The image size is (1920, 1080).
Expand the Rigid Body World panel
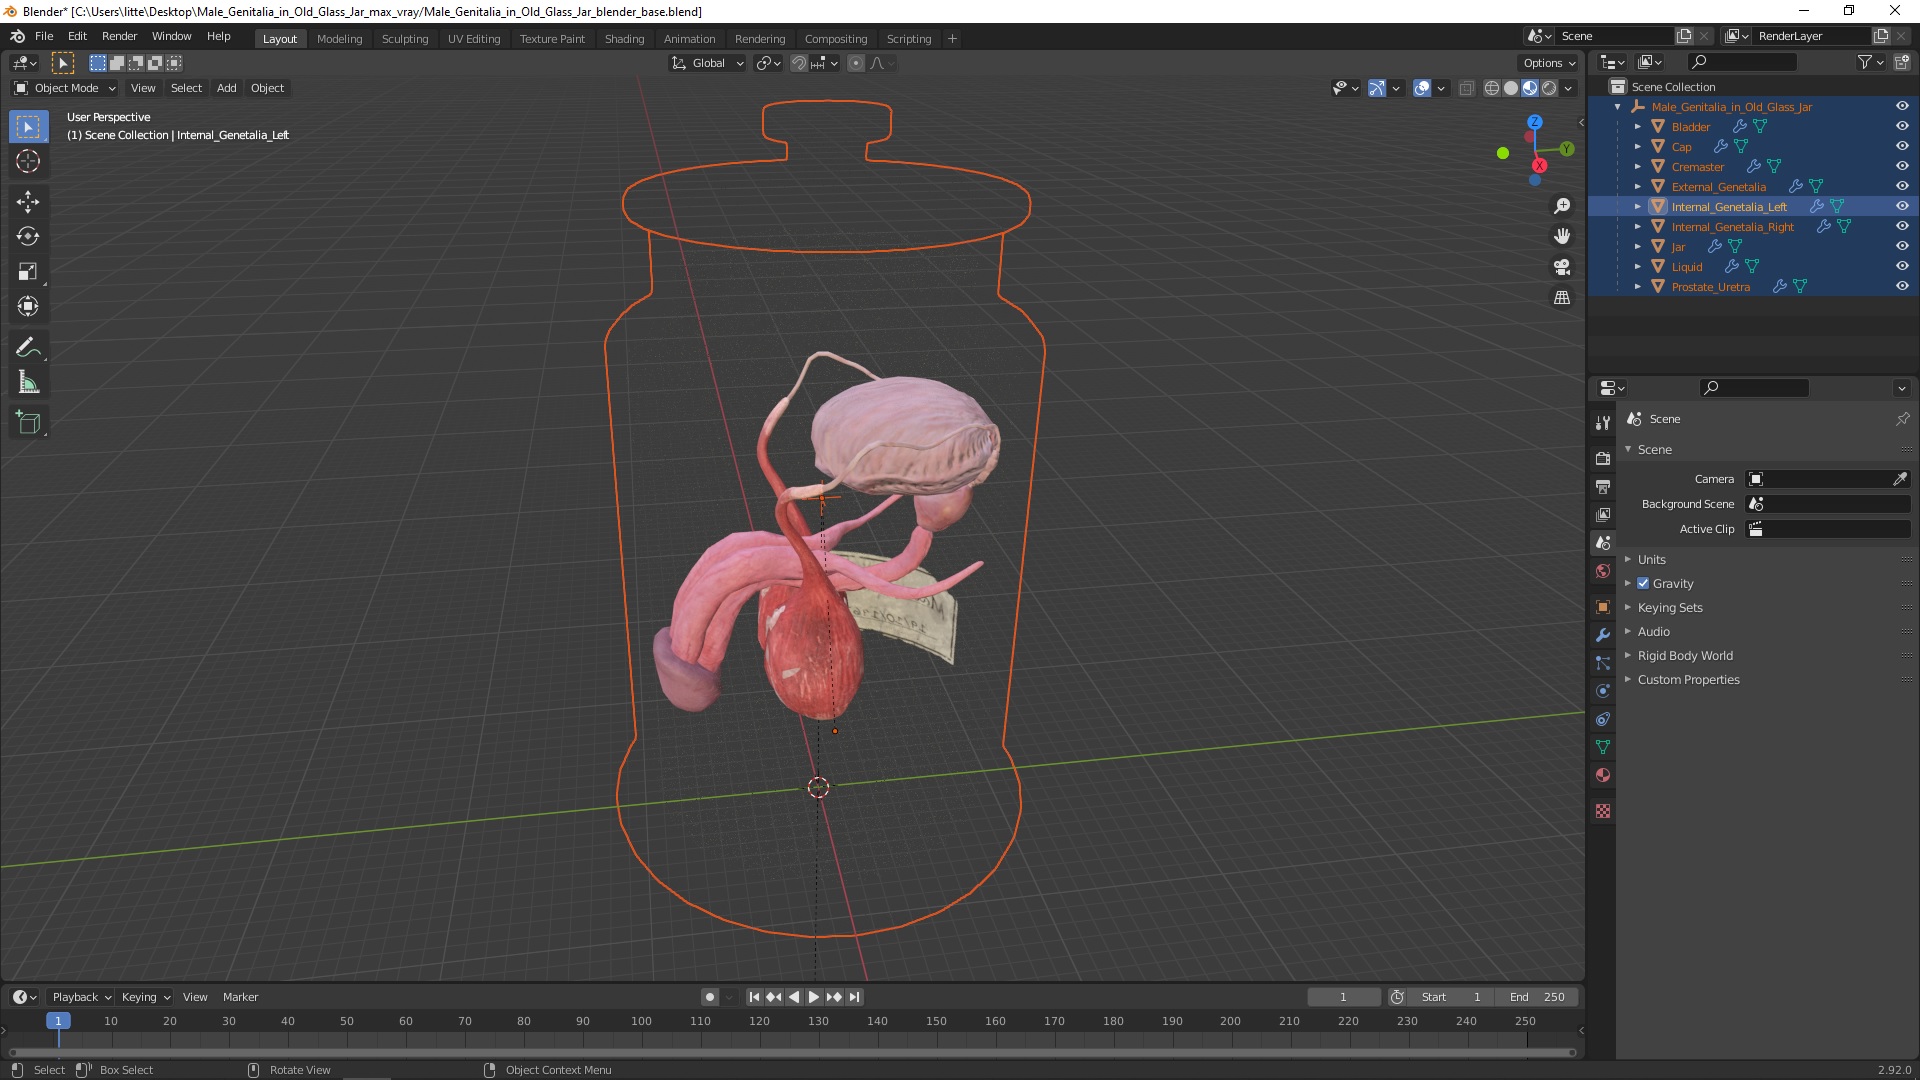[1684, 656]
